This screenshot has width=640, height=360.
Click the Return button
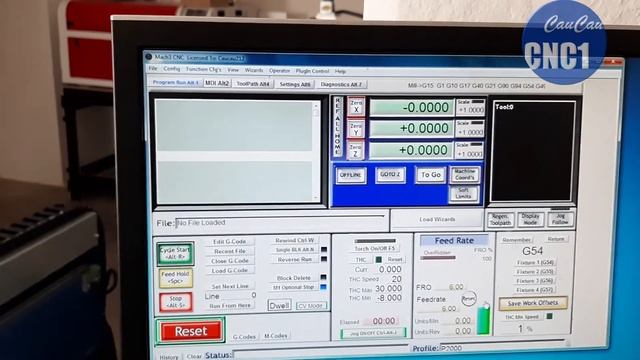(556, 239)
